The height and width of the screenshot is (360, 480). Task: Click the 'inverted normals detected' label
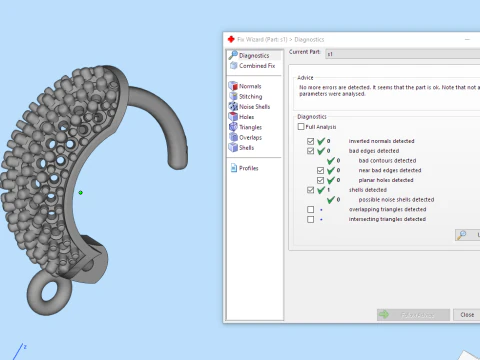click(381, 141)
